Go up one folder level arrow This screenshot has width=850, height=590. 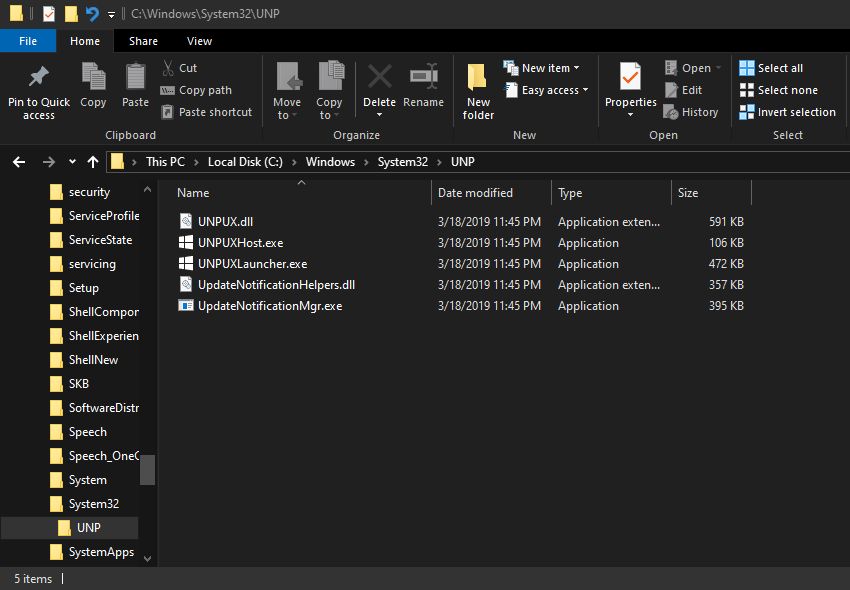[93, 162]
